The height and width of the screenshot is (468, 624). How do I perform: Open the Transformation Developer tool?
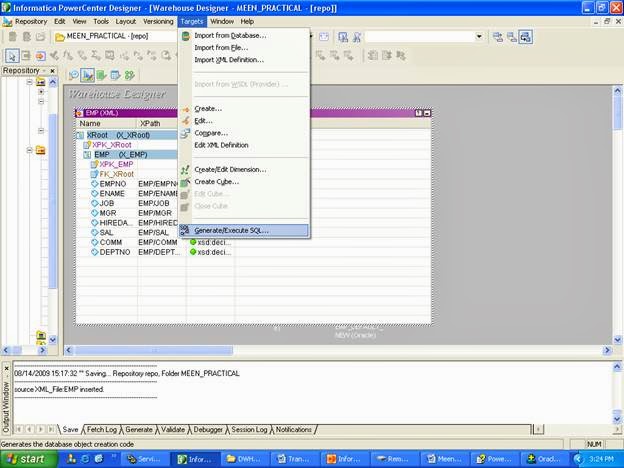coord(101,75)
